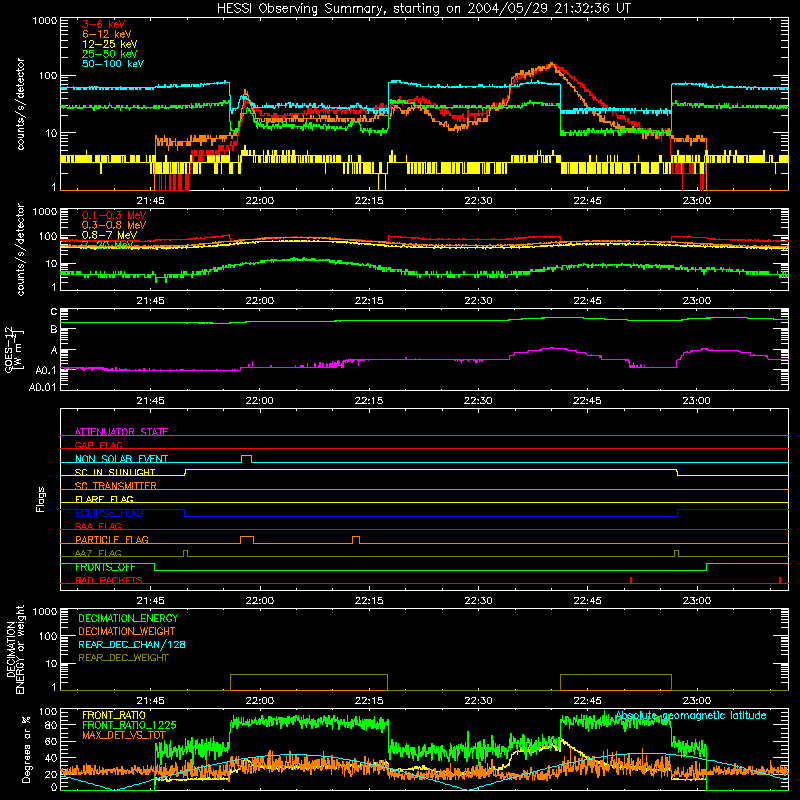
Task: Select the red BAD_PACKETS label
Action: [109, 580]
